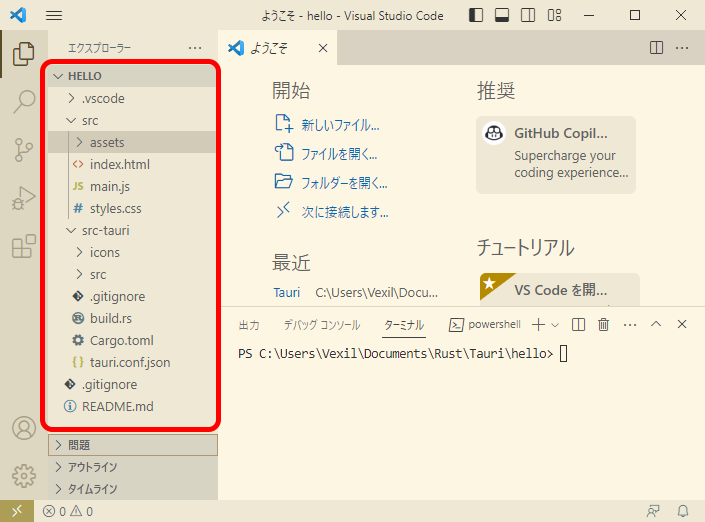Kill terminal with the trash icon
The height and width of the screenshot is (522, 705).
(603, 325)
